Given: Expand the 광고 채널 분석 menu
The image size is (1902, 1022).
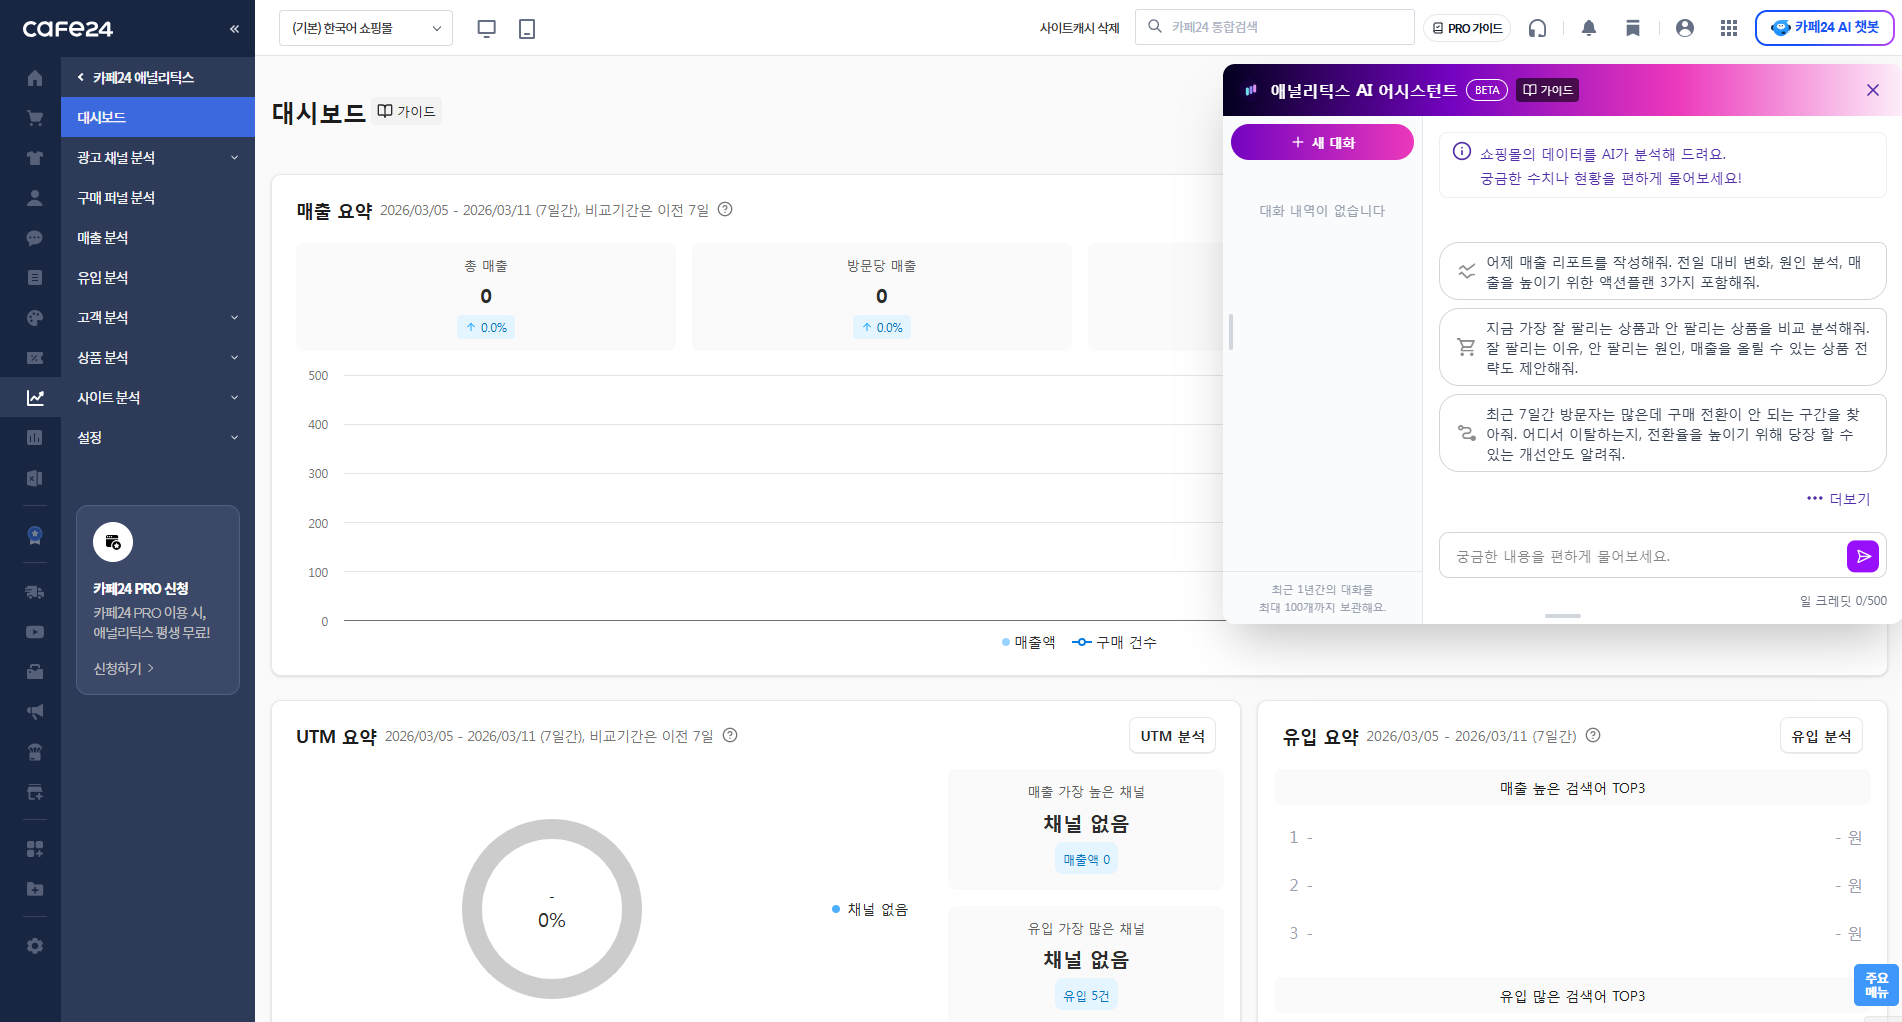Looking at the screenshot, I should [158, 158].
